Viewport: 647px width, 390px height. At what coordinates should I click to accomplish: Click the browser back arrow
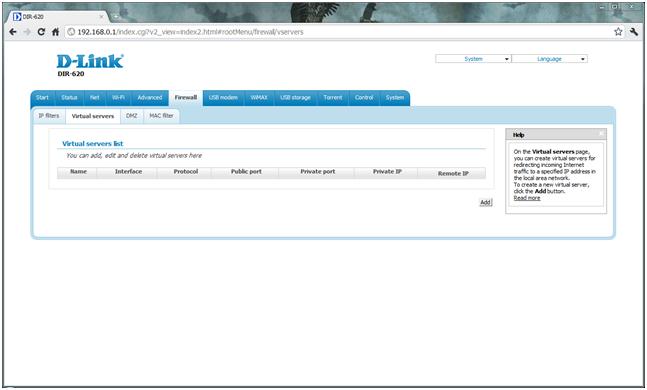[13, 32]
